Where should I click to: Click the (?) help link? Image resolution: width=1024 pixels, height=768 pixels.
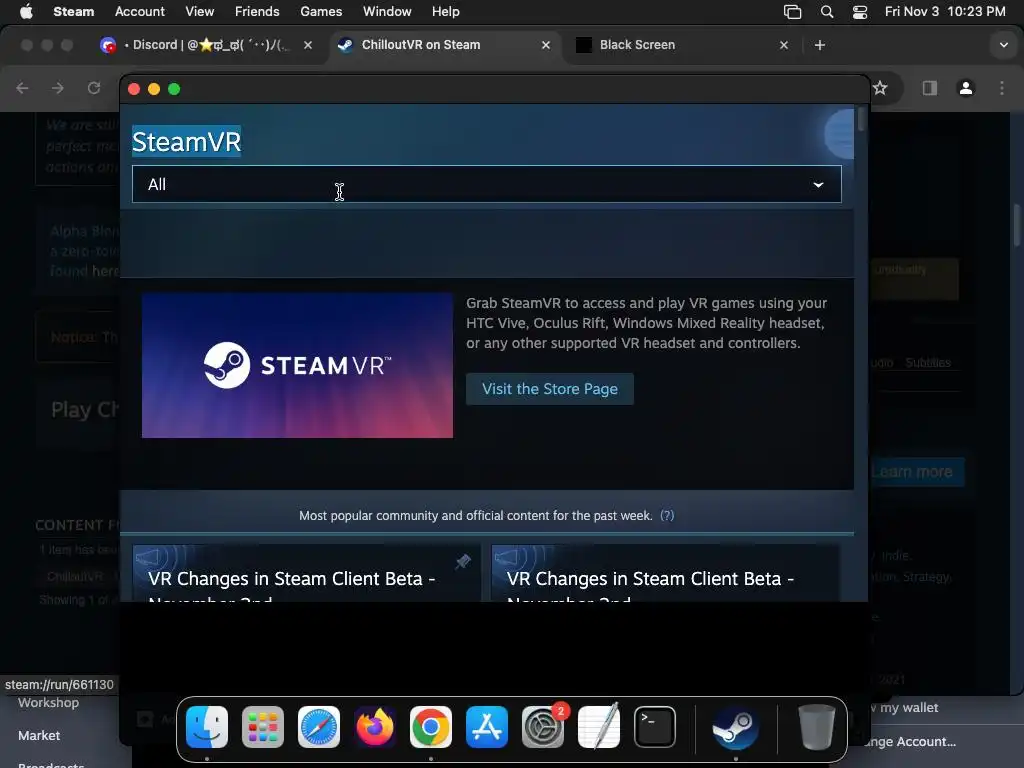(x=667, y=515)
